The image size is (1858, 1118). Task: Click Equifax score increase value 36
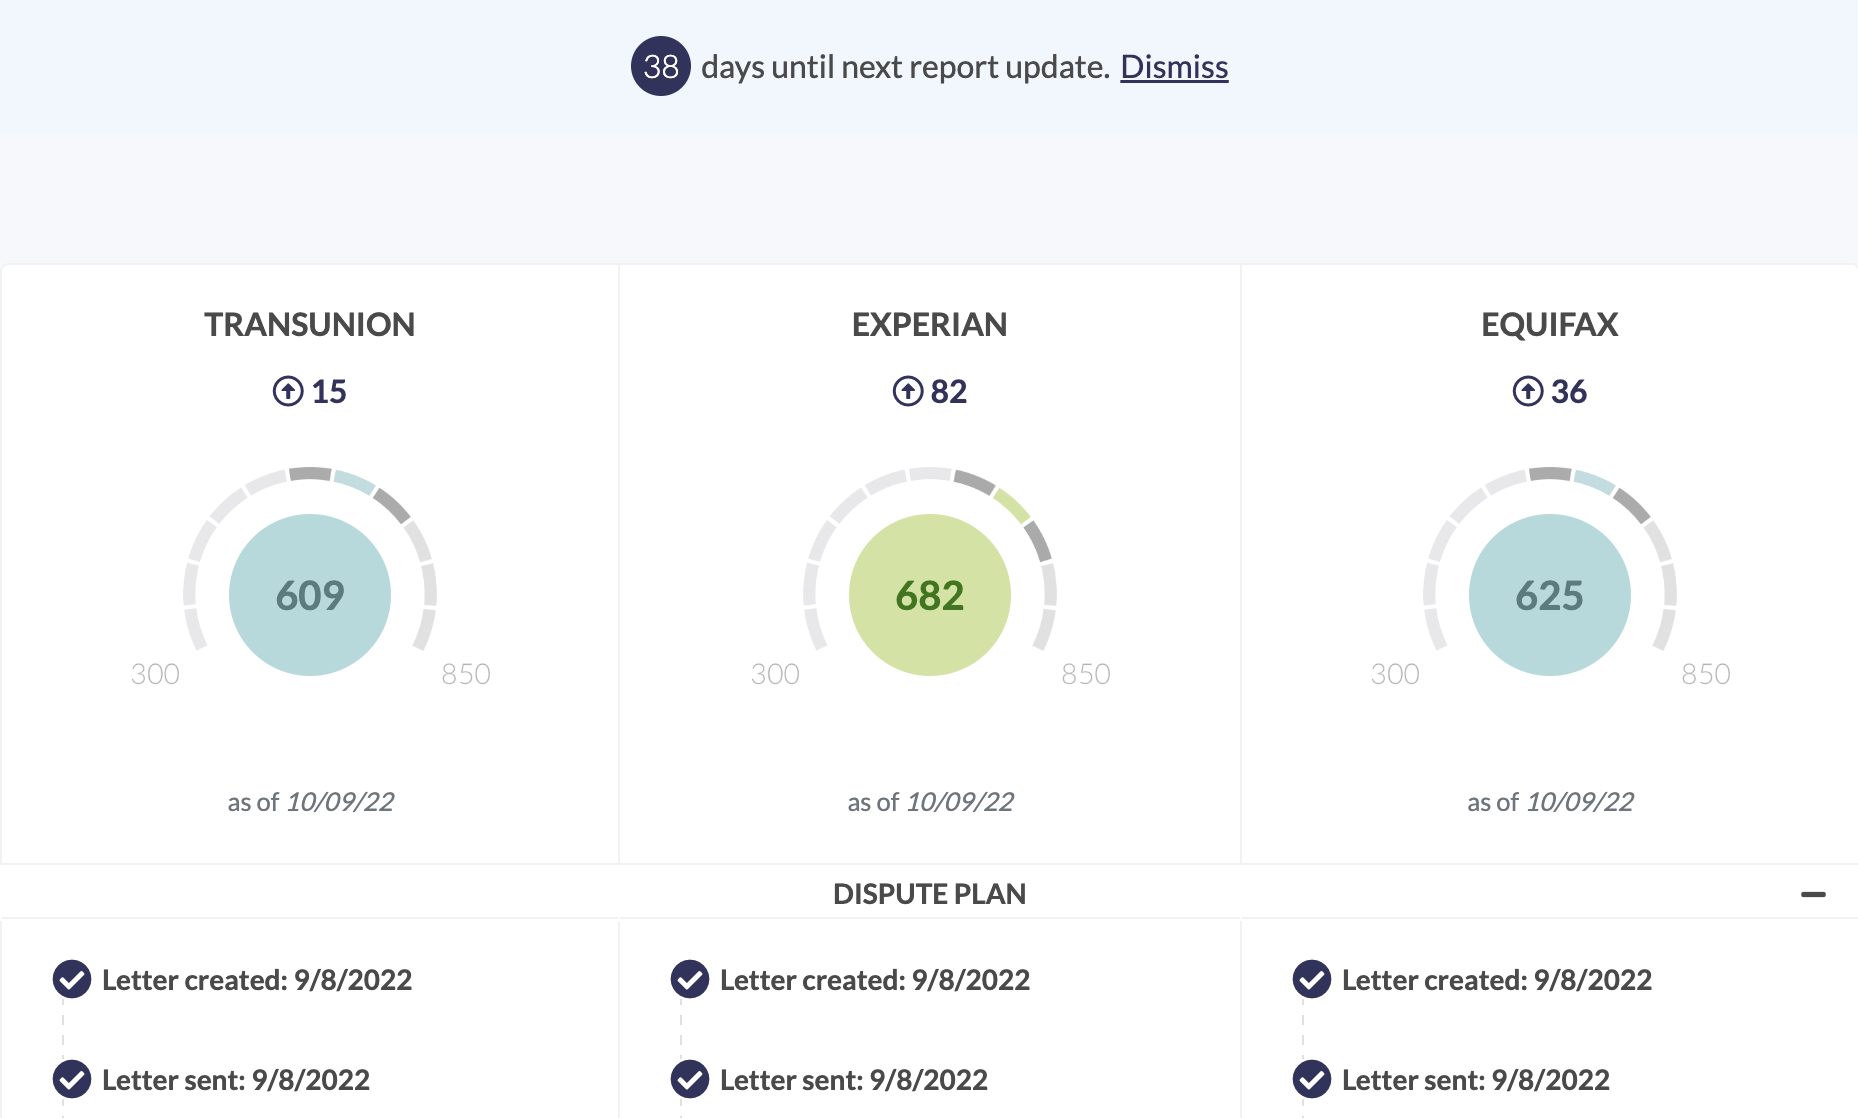(1569, 391)
